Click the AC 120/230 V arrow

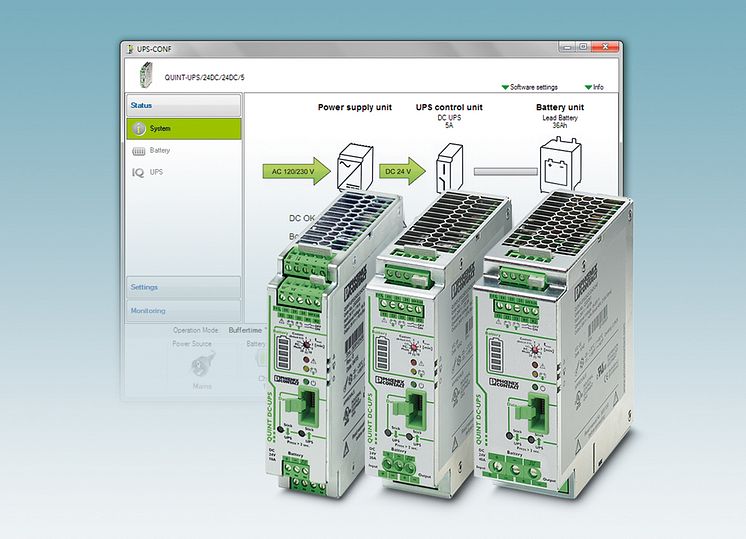point(296,171)
